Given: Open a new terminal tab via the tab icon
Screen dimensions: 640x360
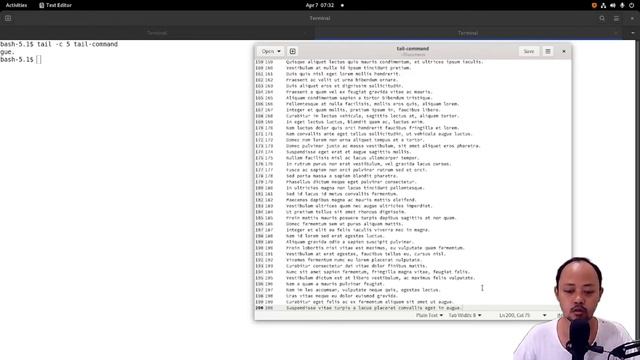Looking at the screenshot, I should (x=8, y=18).
